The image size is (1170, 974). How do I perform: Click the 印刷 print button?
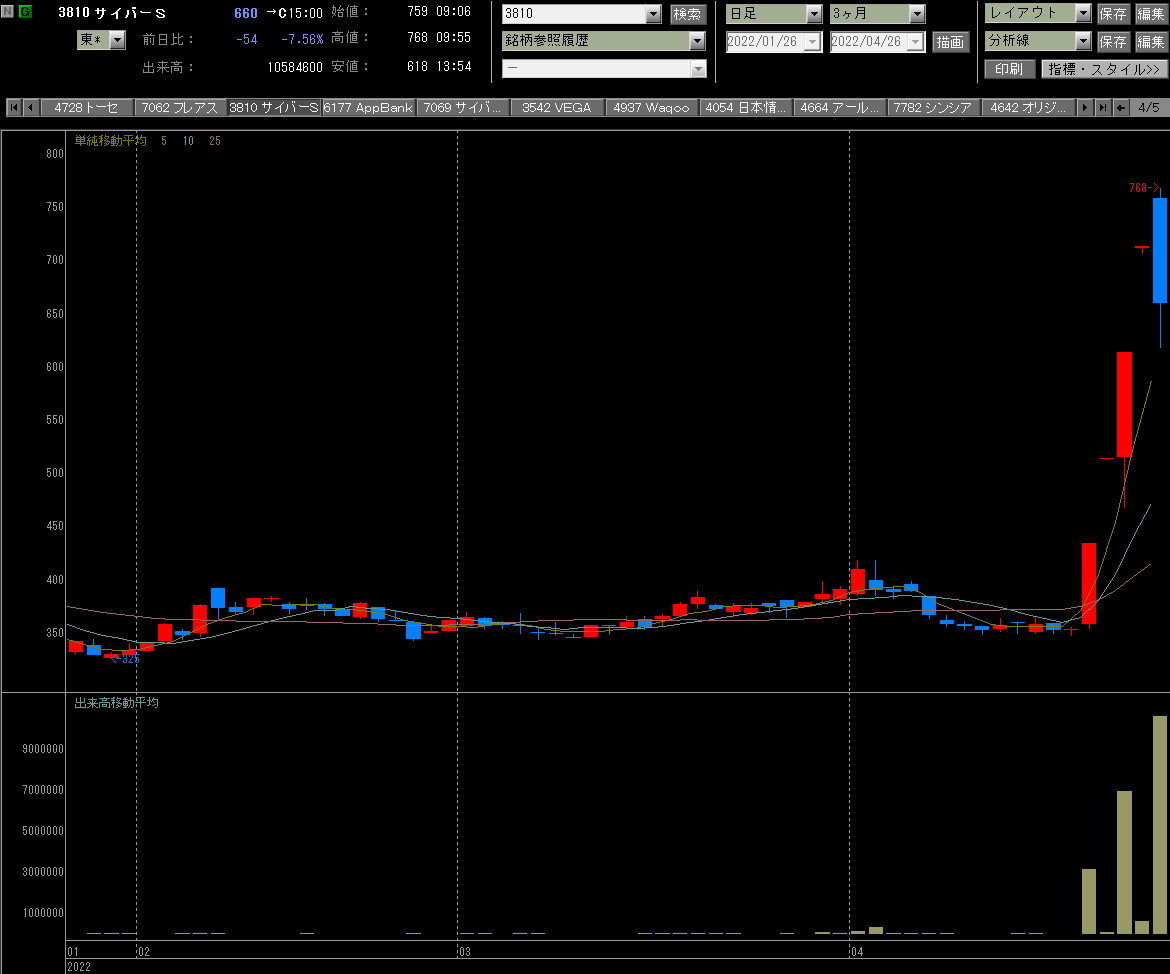pos(1009,69)
